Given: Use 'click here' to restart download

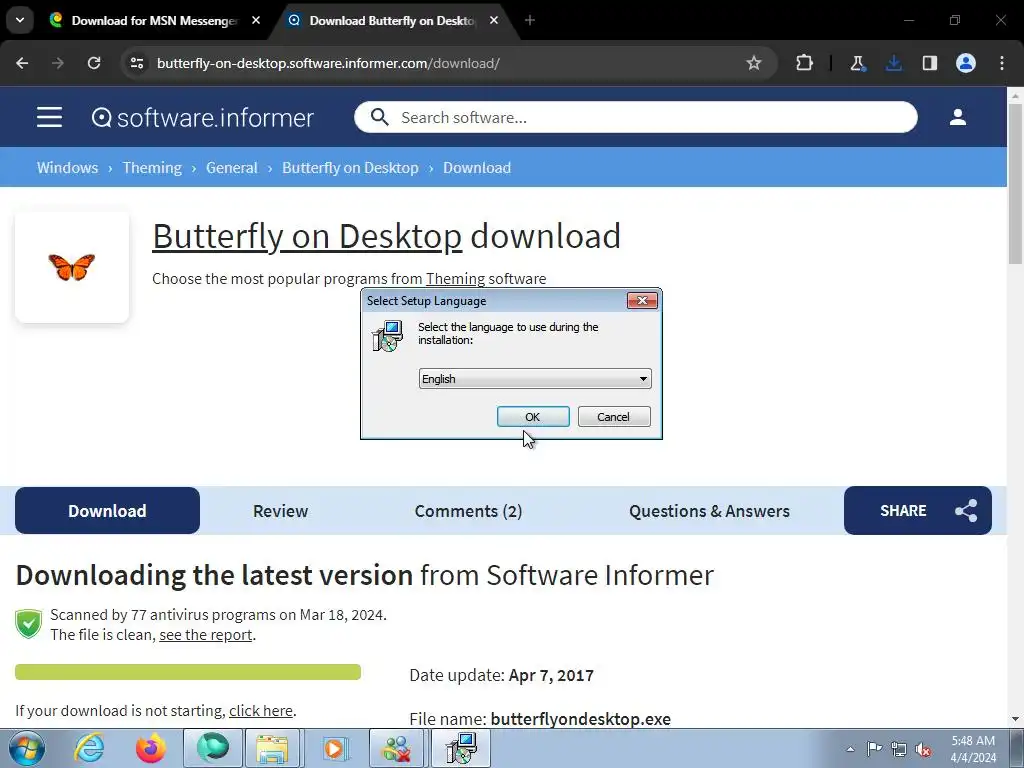Looking at the screenshot, I should pyautogui.click(x=261, y=711).
